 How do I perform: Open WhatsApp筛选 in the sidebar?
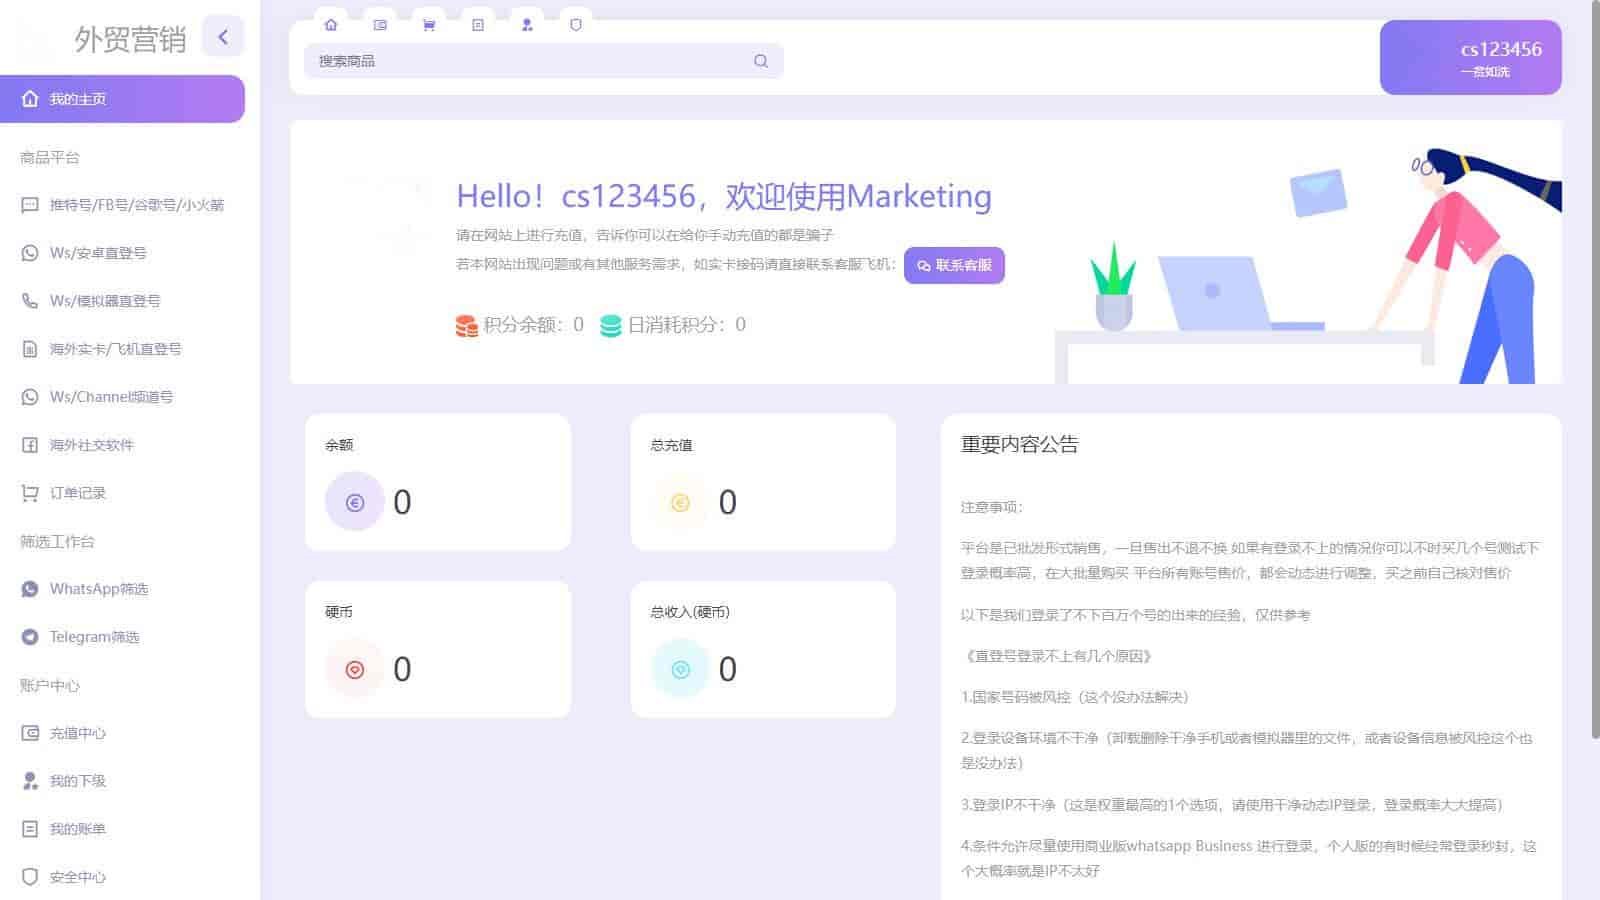tap(99, 589)
